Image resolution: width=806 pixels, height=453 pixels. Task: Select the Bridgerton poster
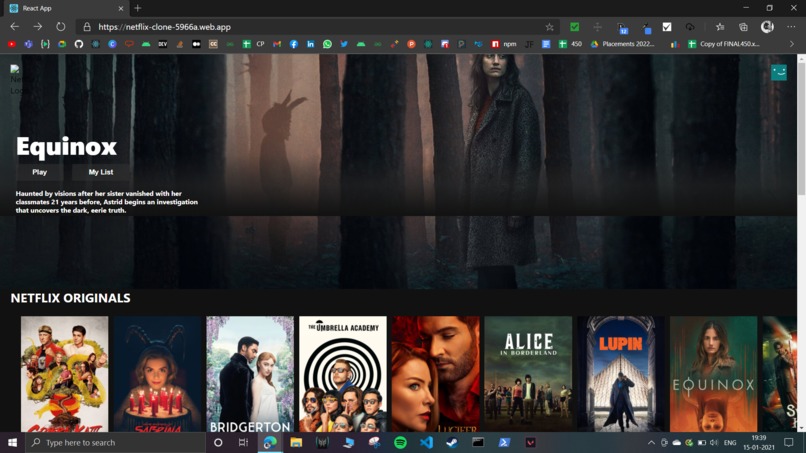pyautogui.click(x=250, y=374)
